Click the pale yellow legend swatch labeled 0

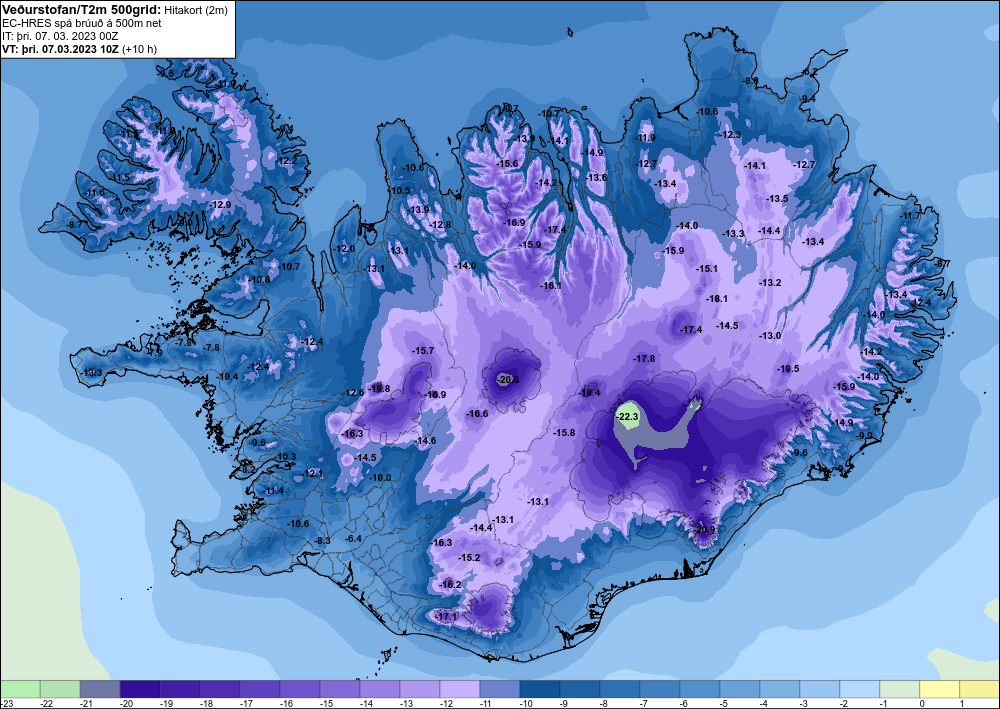940,689
